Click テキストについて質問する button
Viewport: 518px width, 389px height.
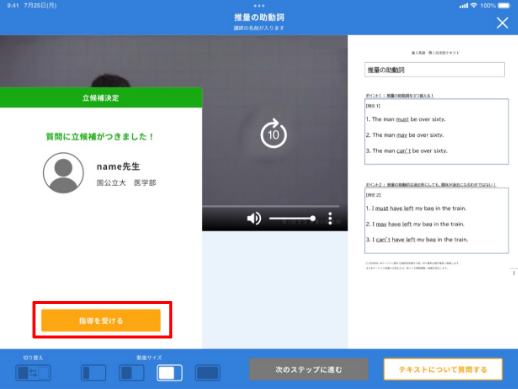(443, 369)
